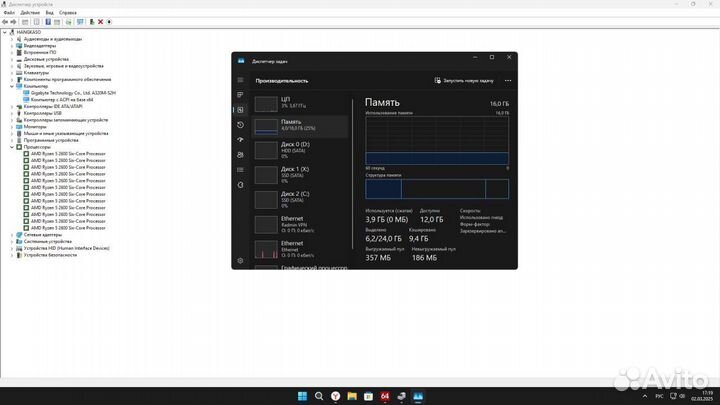720x405 pixels.
Task: Switch to Task Manager taskbar icon
Action: [x=418, y=396]
